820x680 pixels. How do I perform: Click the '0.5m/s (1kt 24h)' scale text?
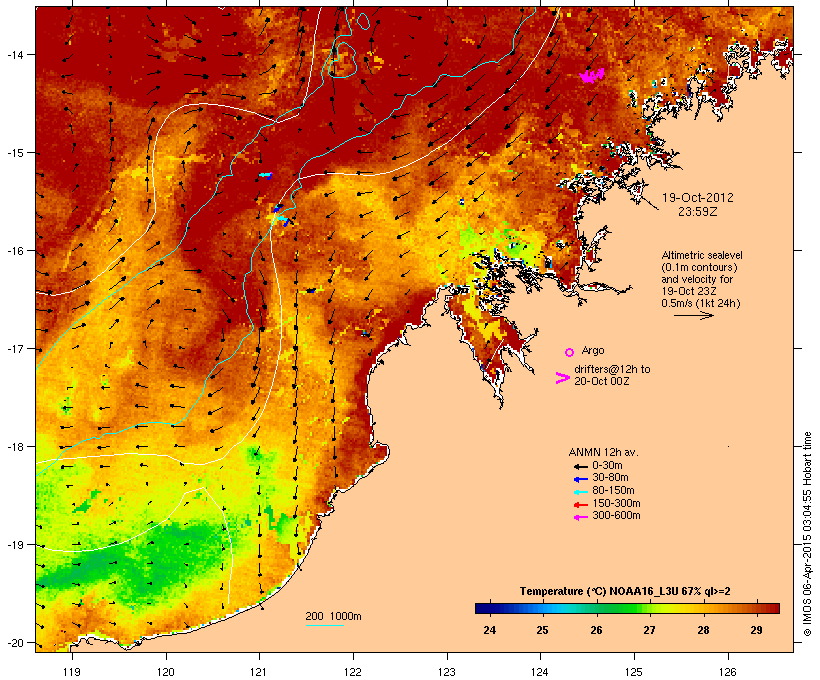coord(701,303)
